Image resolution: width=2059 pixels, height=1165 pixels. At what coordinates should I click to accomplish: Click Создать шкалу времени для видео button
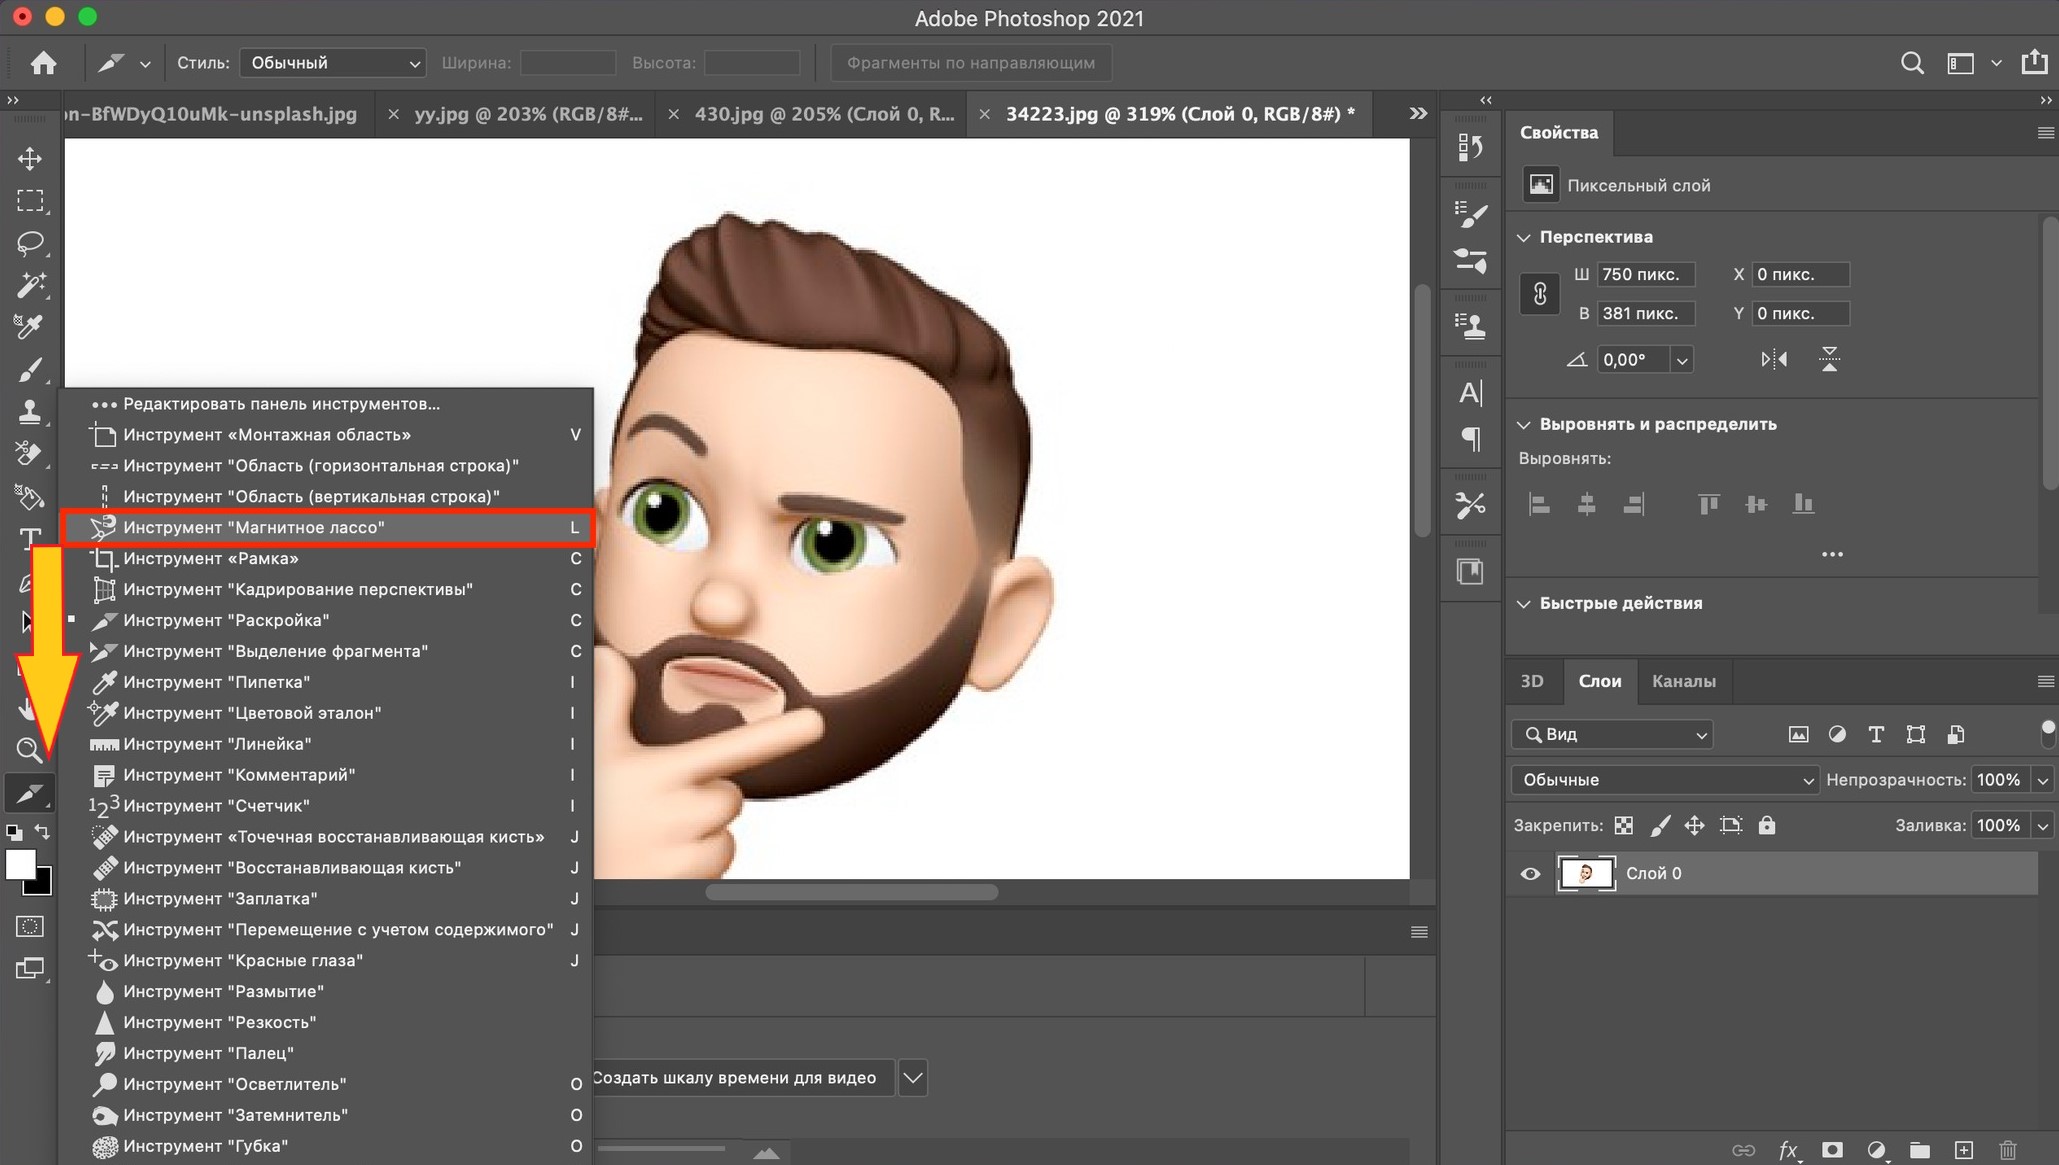737,1075
